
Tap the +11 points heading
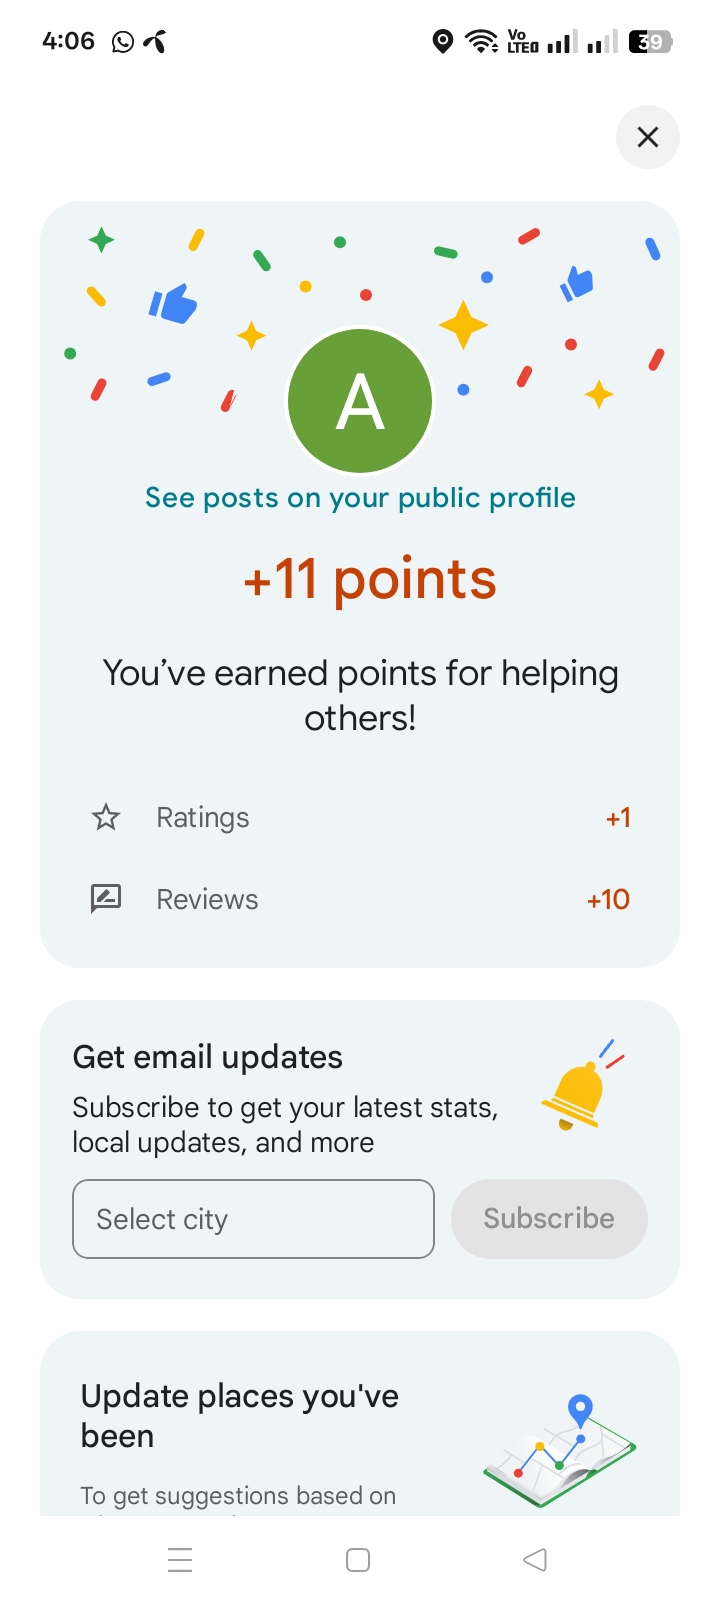(x=370, y=579)
